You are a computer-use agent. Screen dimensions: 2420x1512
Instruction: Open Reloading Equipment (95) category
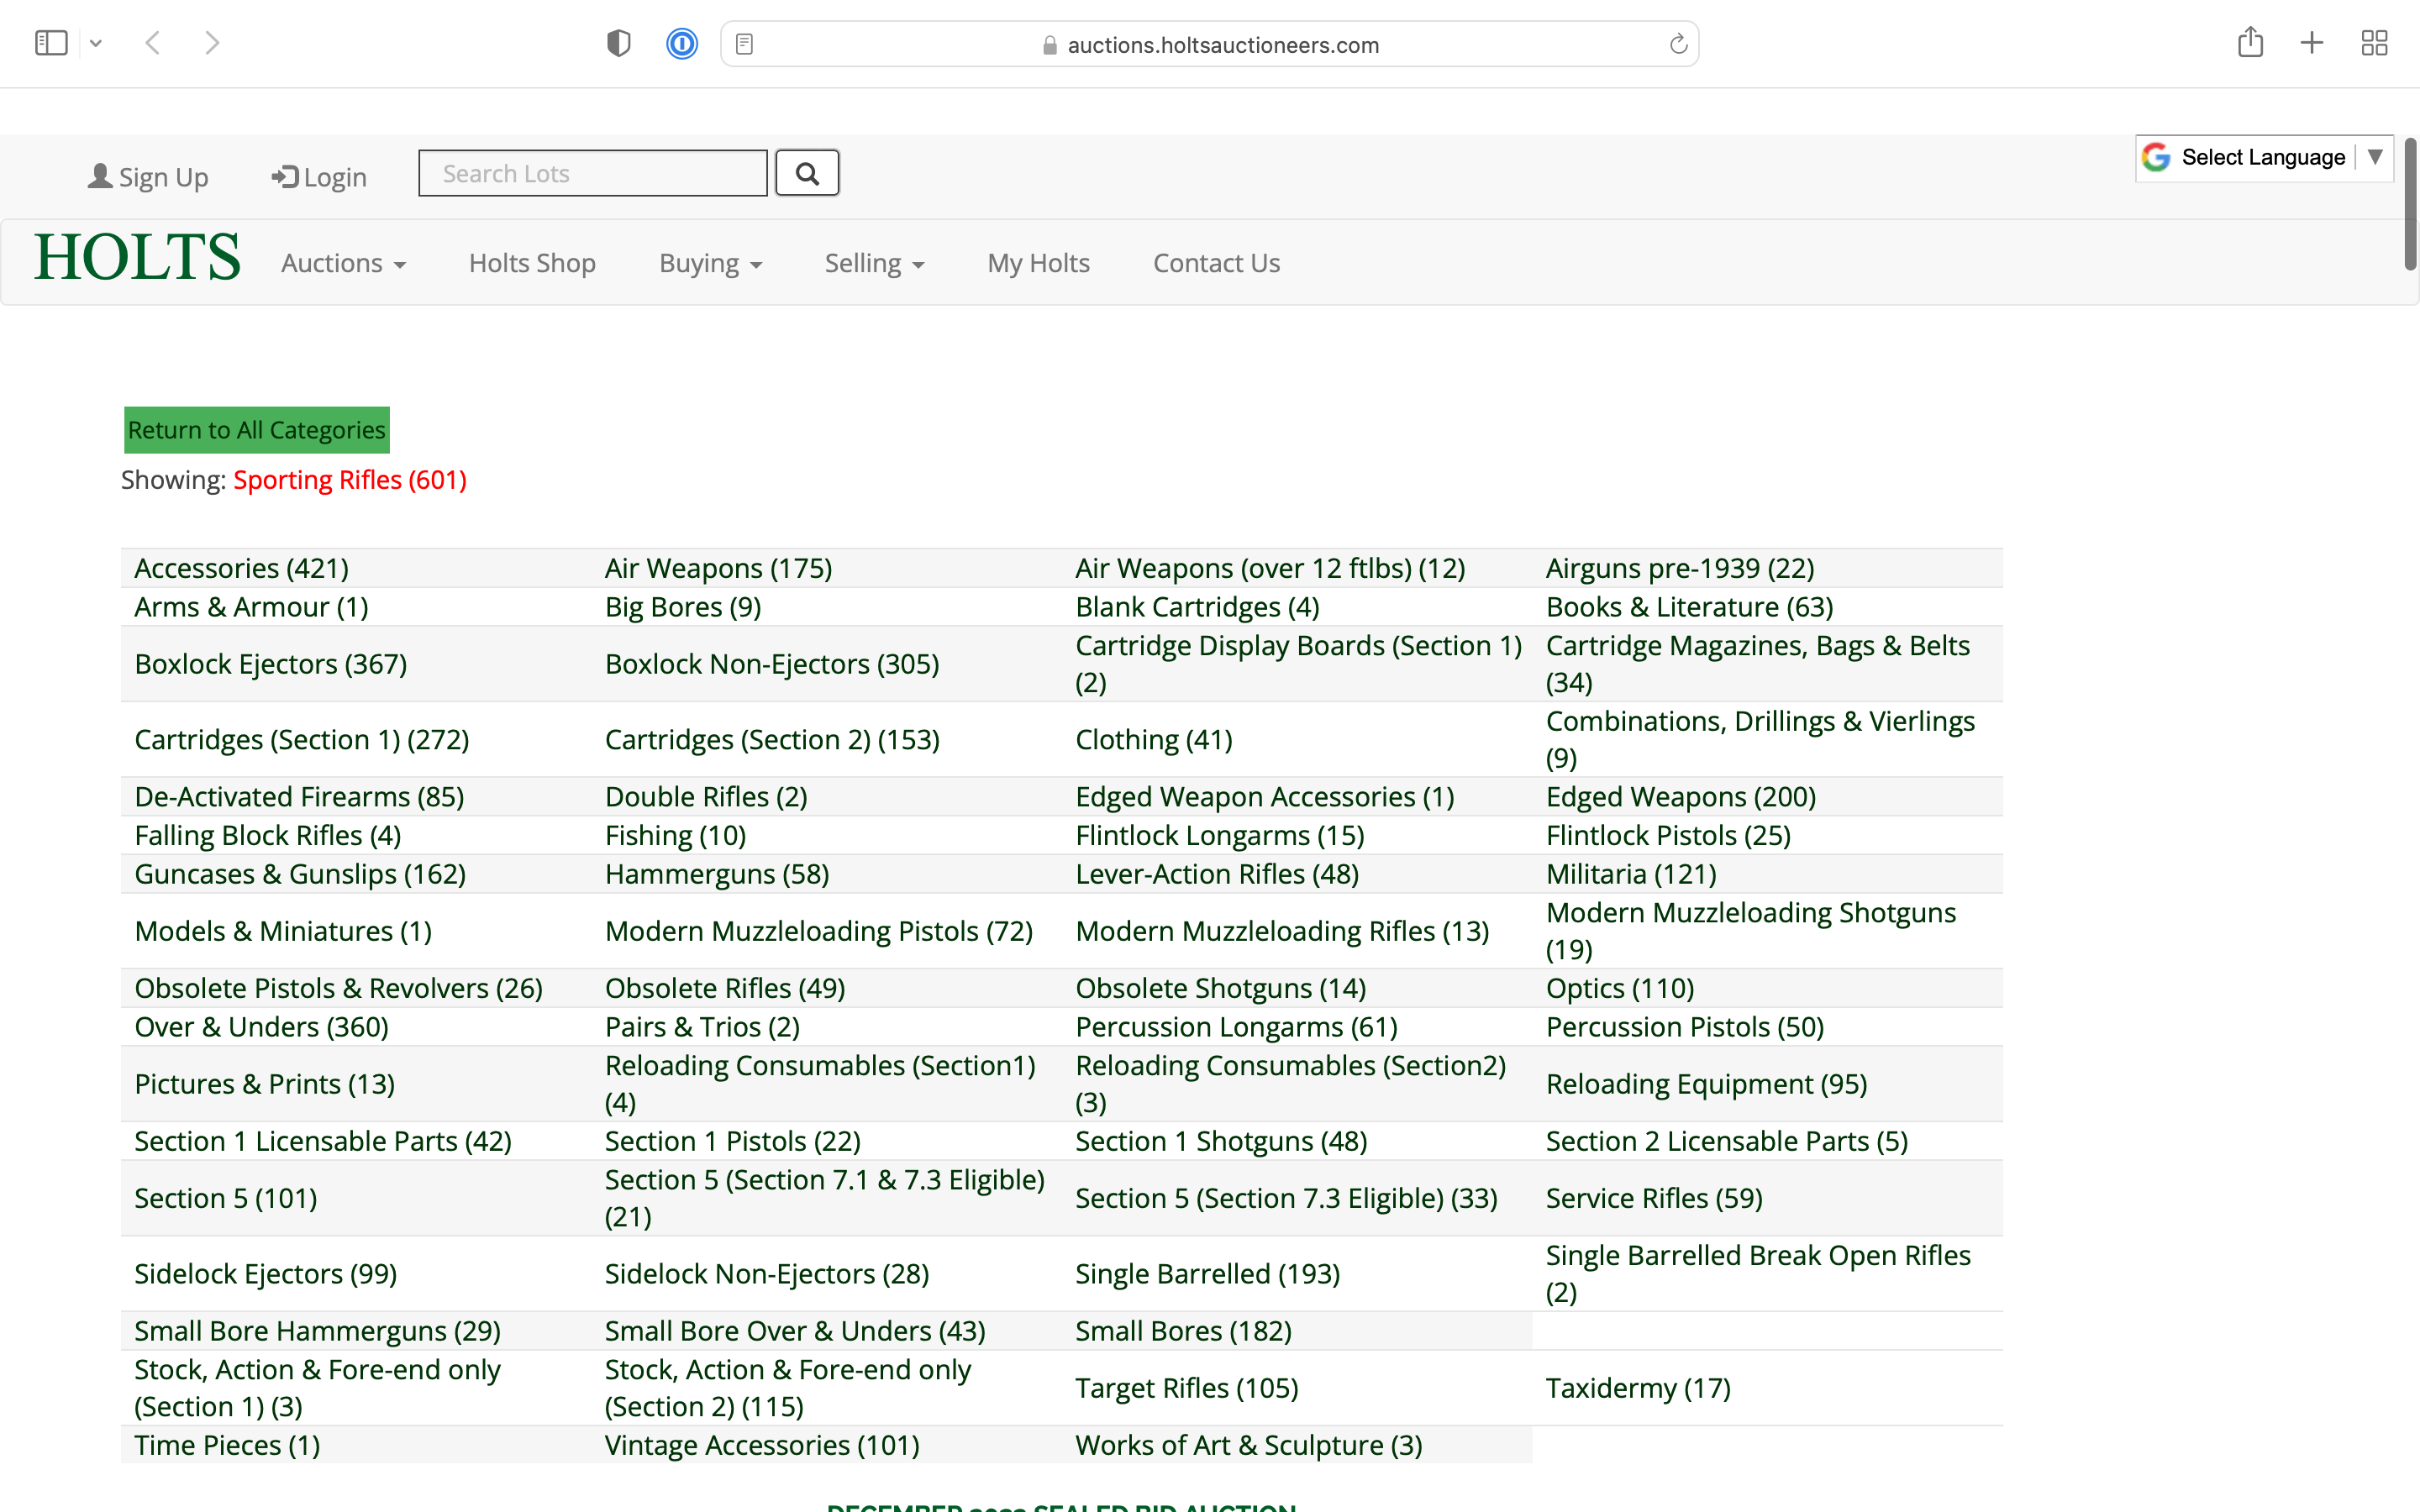pyautogui.click(x=1706, y=1084)
